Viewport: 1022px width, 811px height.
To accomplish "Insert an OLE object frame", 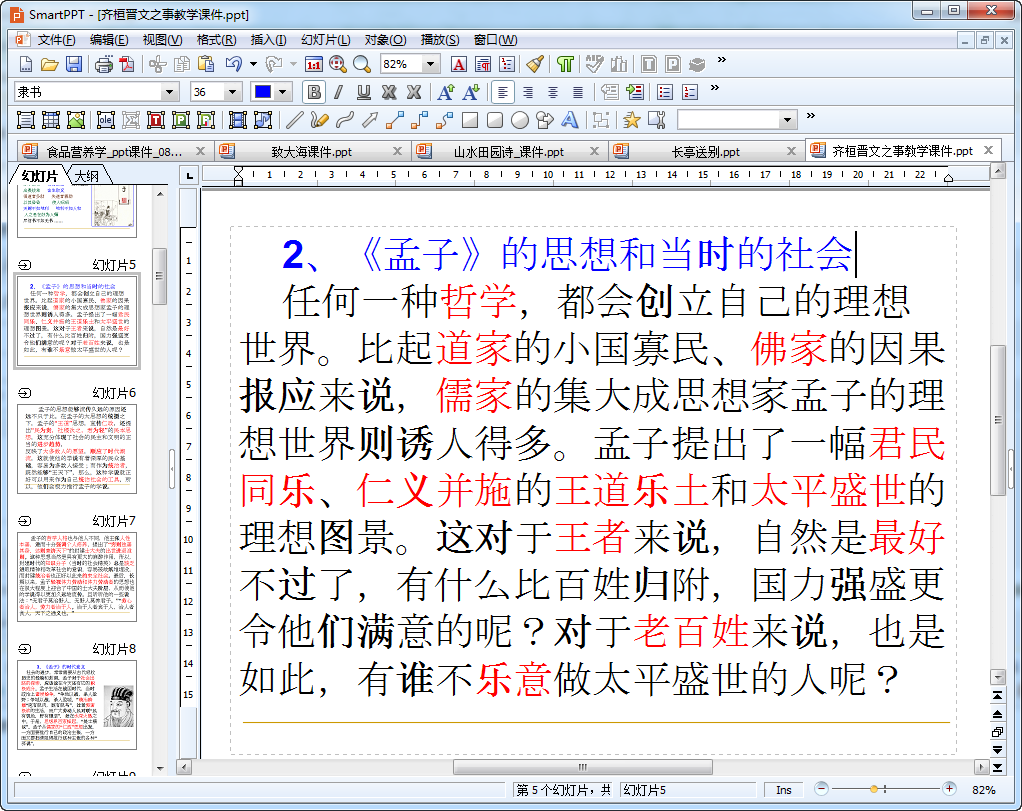I will point(106,120).
